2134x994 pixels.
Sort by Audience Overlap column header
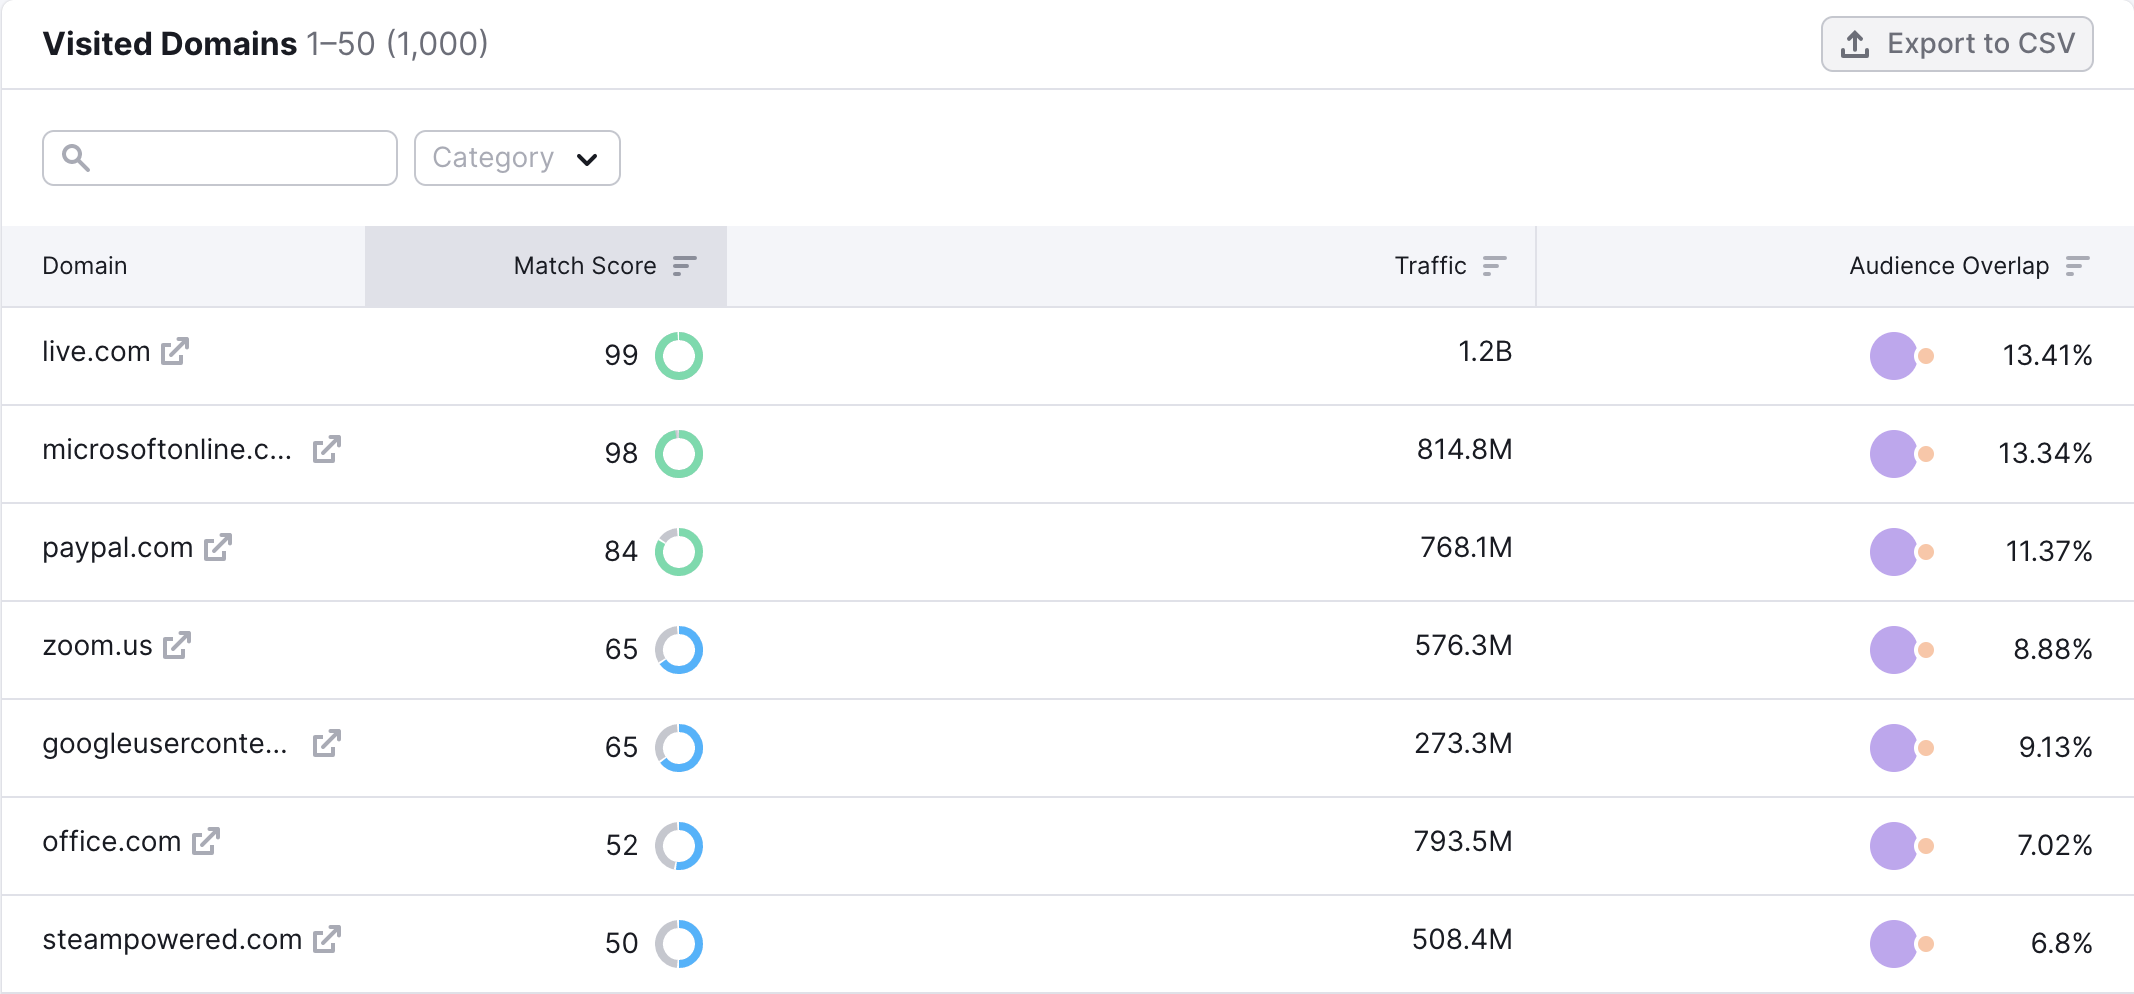pos(1835,266)
